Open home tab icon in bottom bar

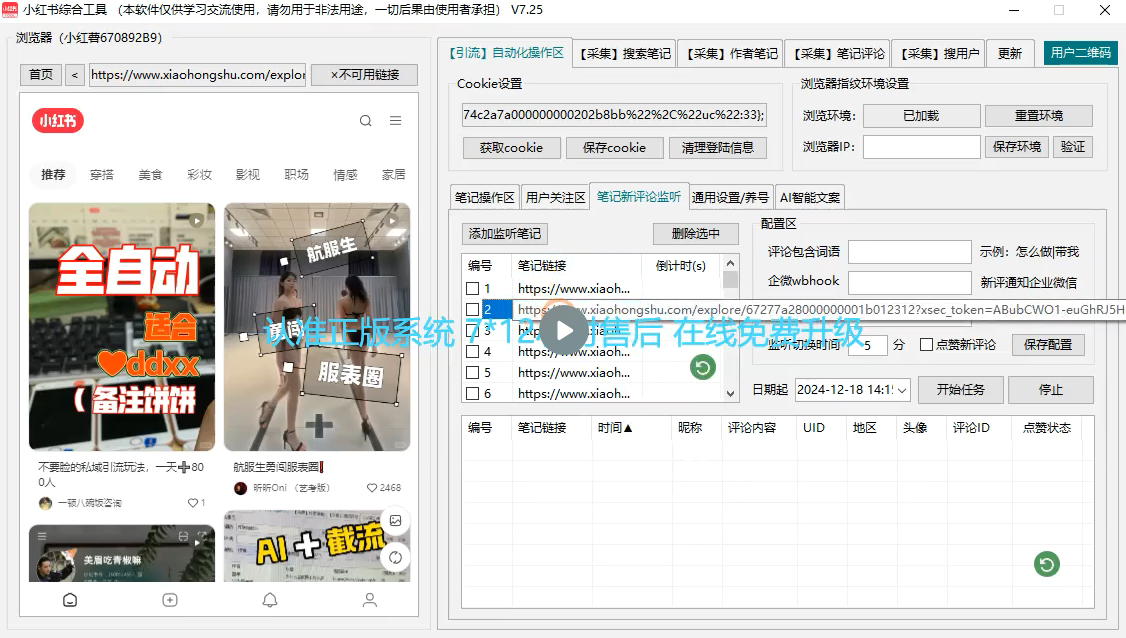click(x=70, y=600)
